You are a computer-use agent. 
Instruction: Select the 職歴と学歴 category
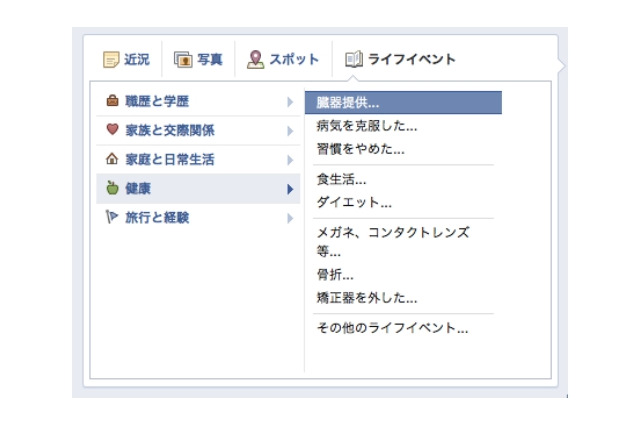pyautogui.click(x=198, y=101)
